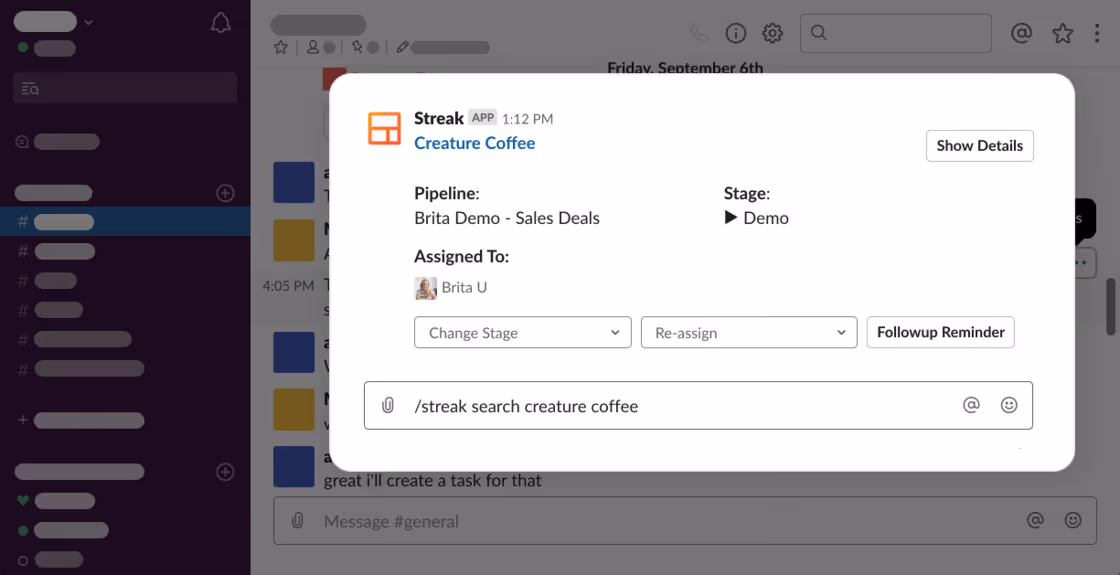Click the APP badge beside Streak

pyautogui.click(x=483, y=118)
